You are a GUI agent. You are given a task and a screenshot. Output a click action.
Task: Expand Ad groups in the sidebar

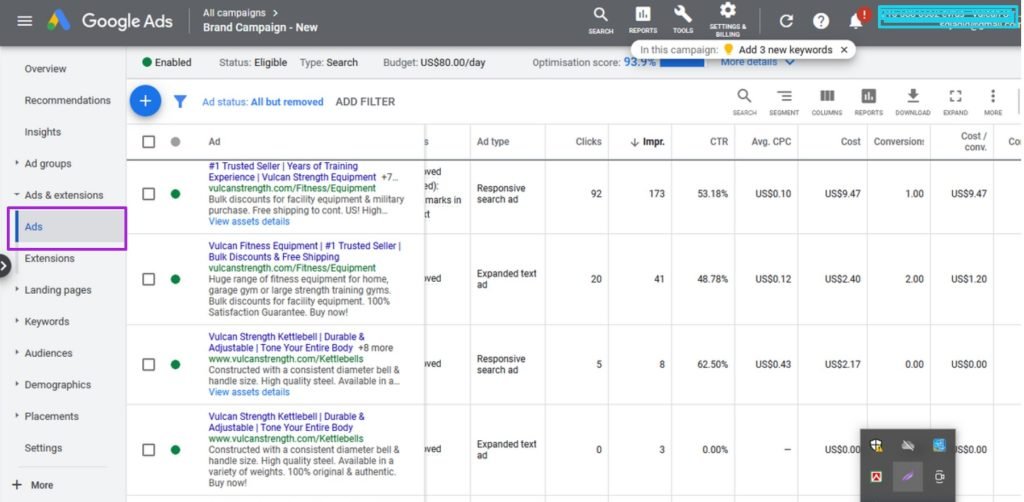[47, 164]
